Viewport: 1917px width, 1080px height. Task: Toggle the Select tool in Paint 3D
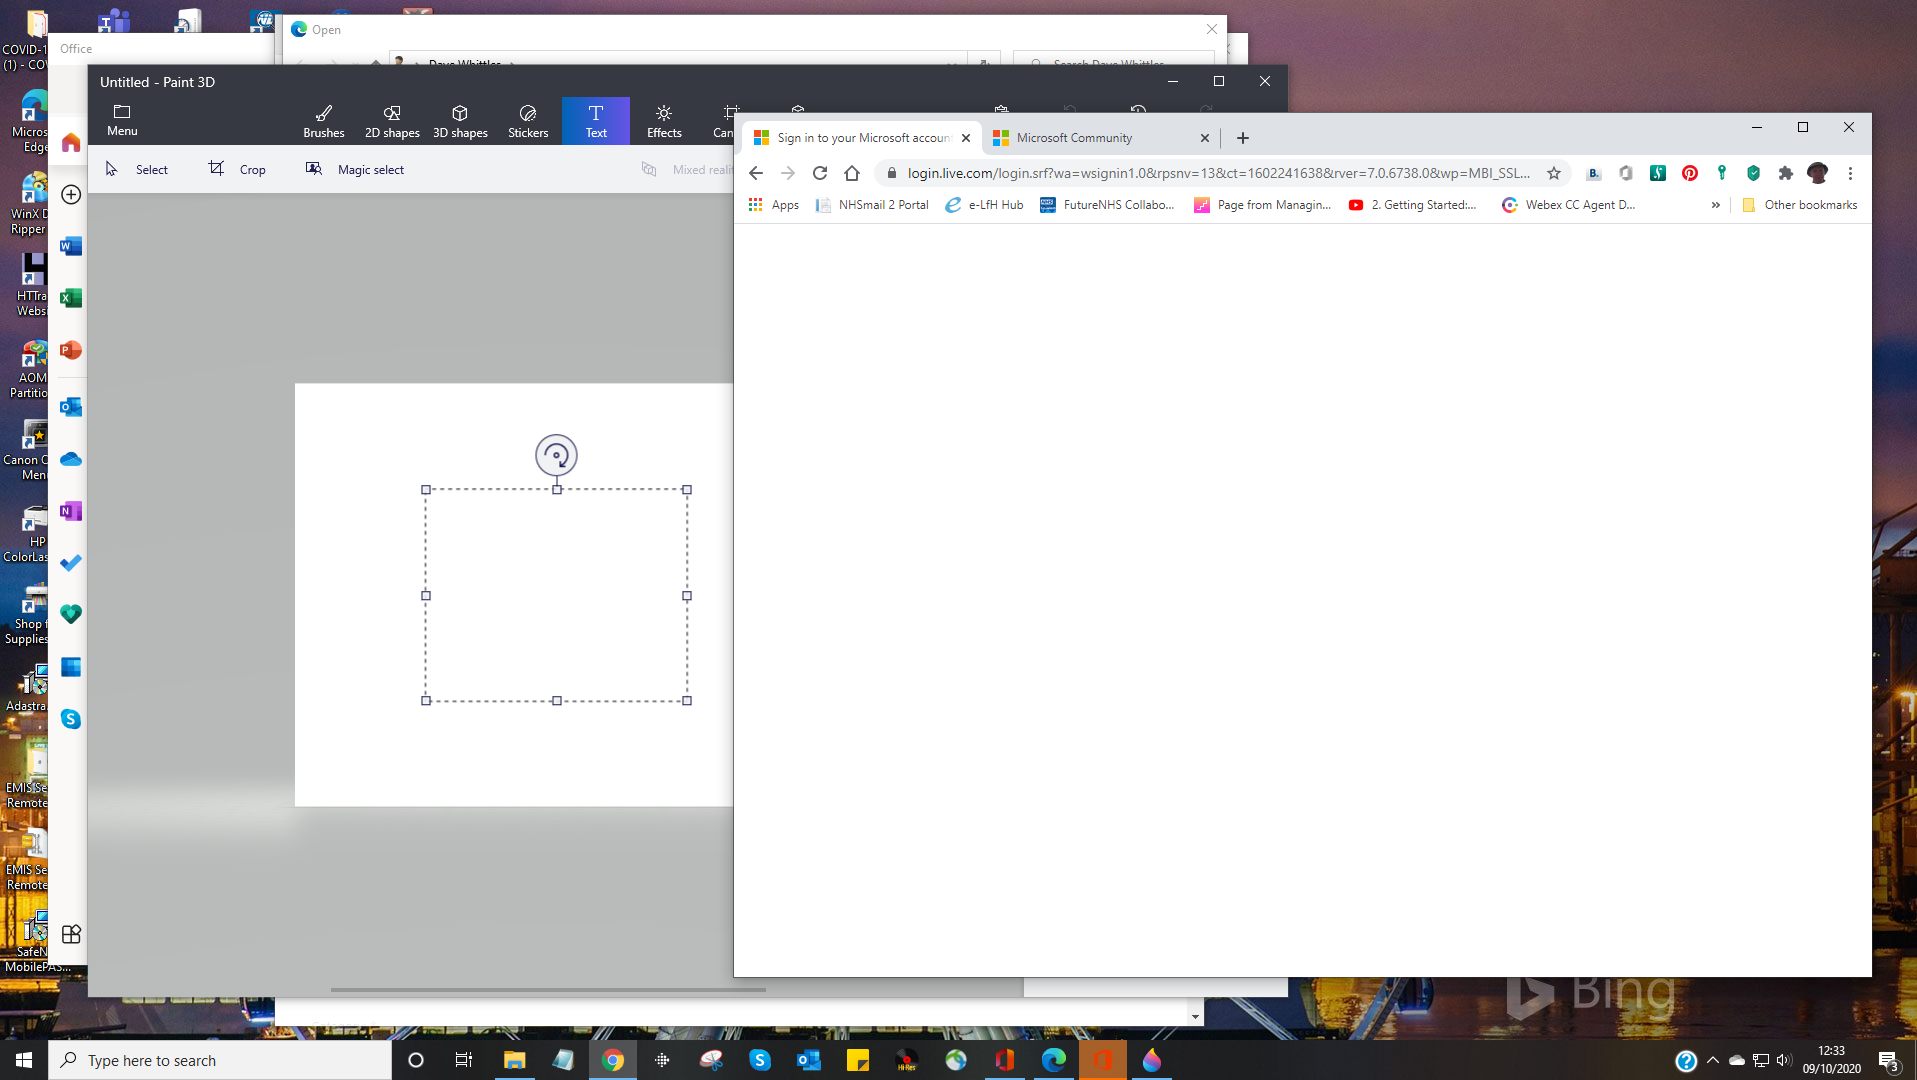coord(138,169)
